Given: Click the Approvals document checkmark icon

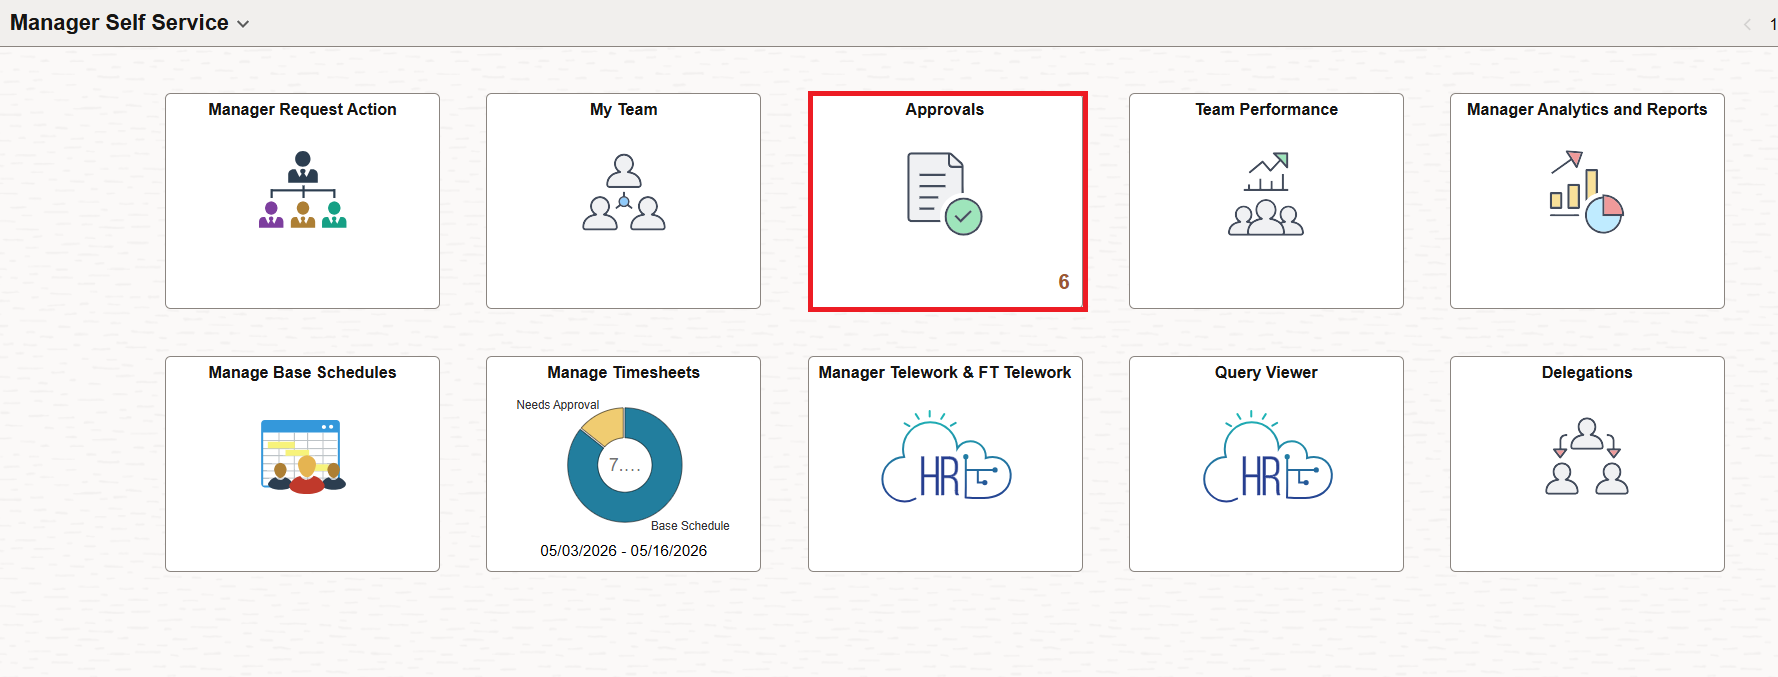Looking at the screenshot, I should coord(945,193).
